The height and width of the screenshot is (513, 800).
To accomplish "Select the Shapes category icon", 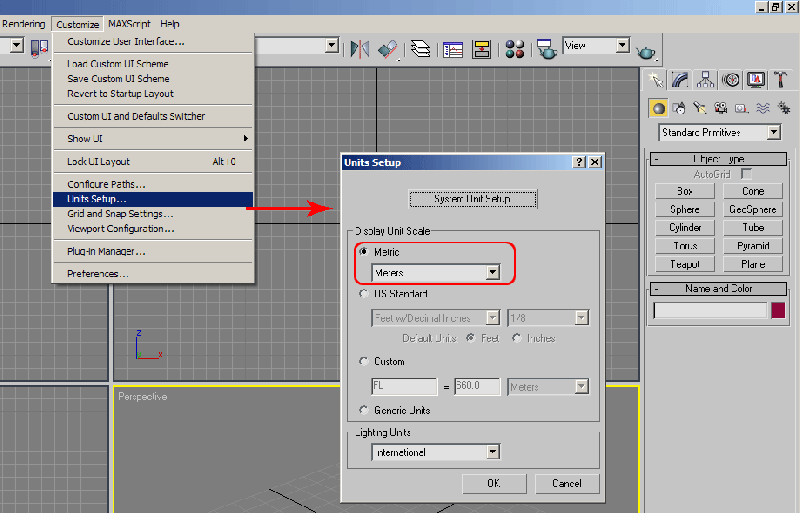I will tap(679, 108).
